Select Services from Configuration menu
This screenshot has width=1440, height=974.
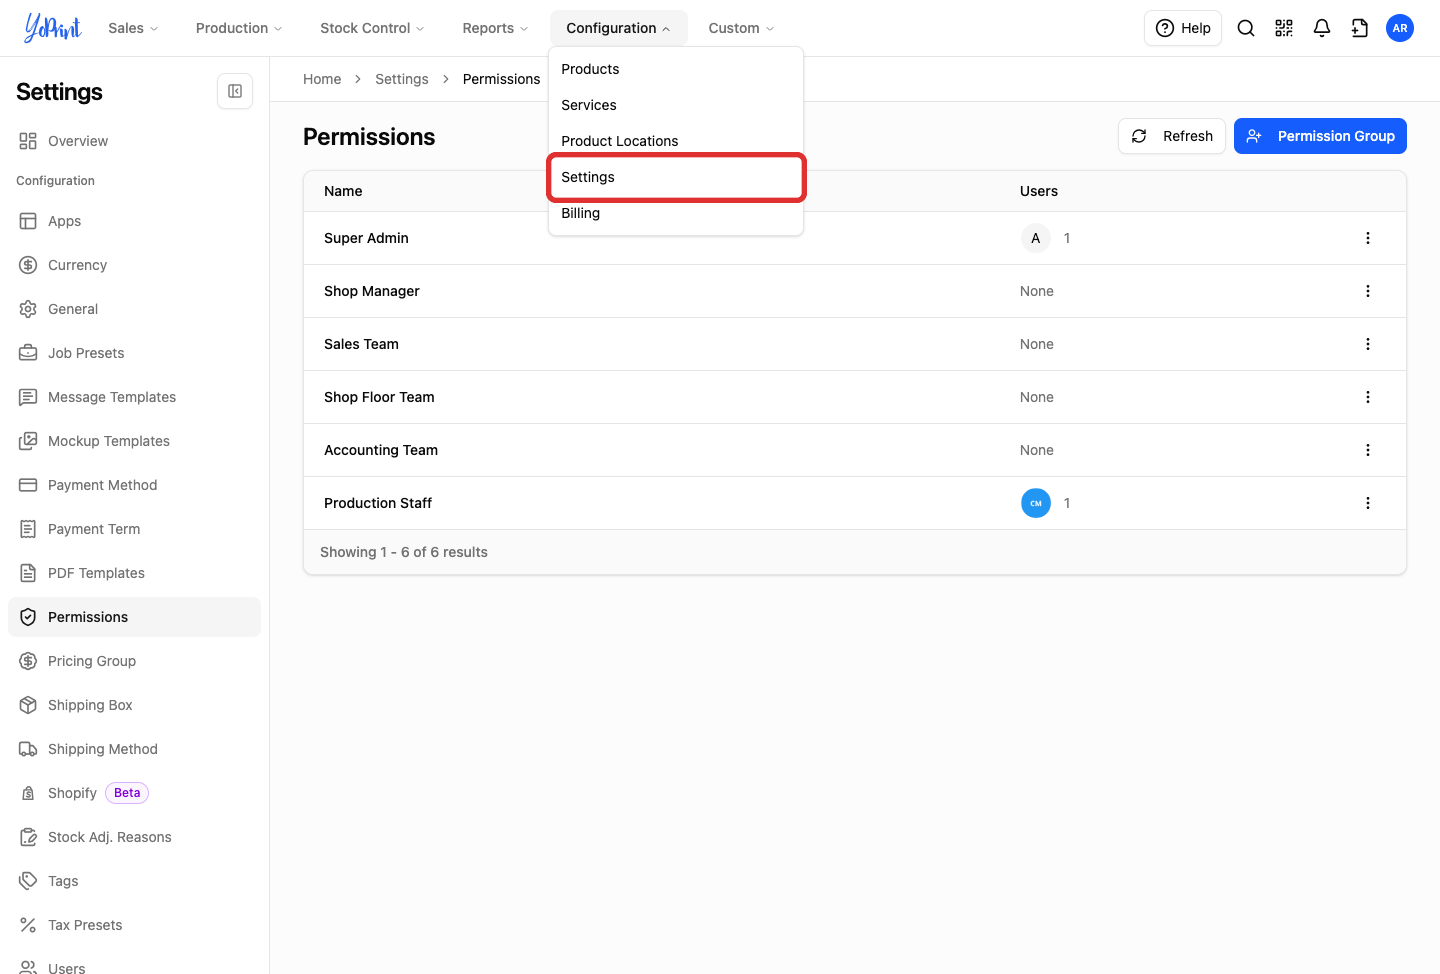676,105
